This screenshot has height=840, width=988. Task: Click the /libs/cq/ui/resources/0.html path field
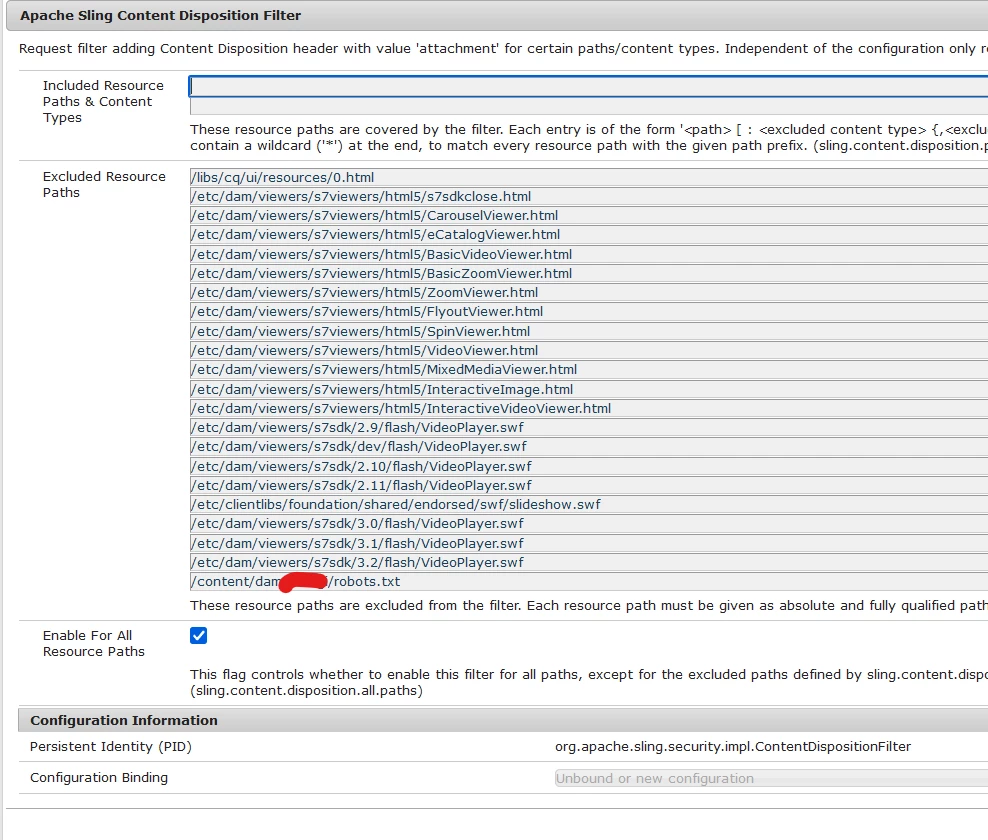589,177
